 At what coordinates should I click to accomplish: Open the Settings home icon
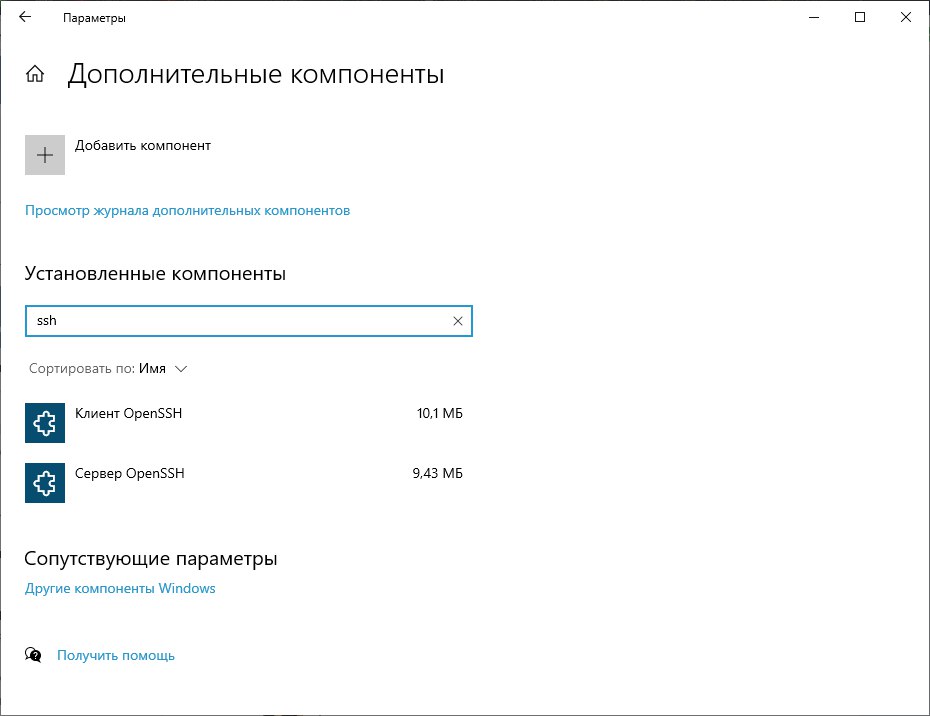[35, 74]
